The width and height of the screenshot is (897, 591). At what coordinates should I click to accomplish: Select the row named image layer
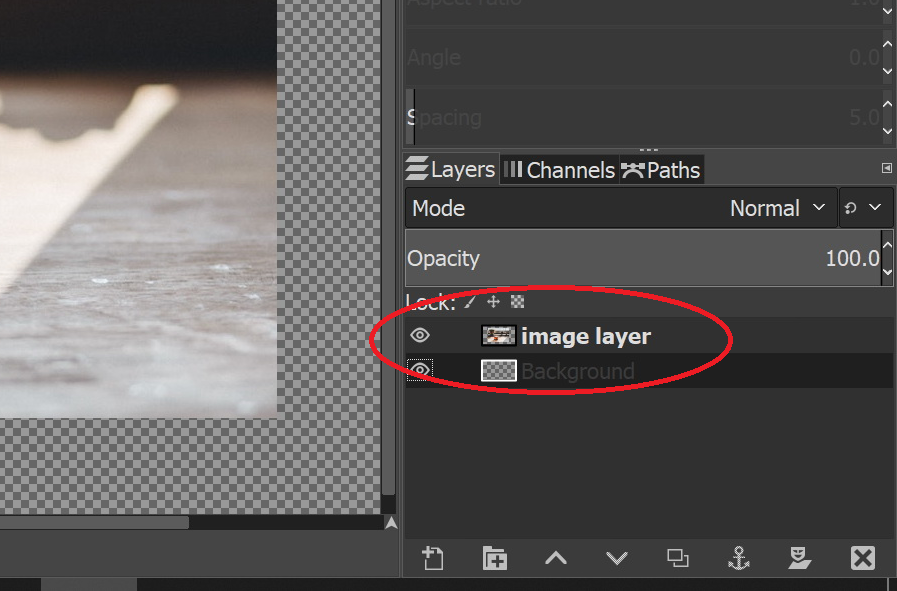pyautogui.click(x=649, y=336)
